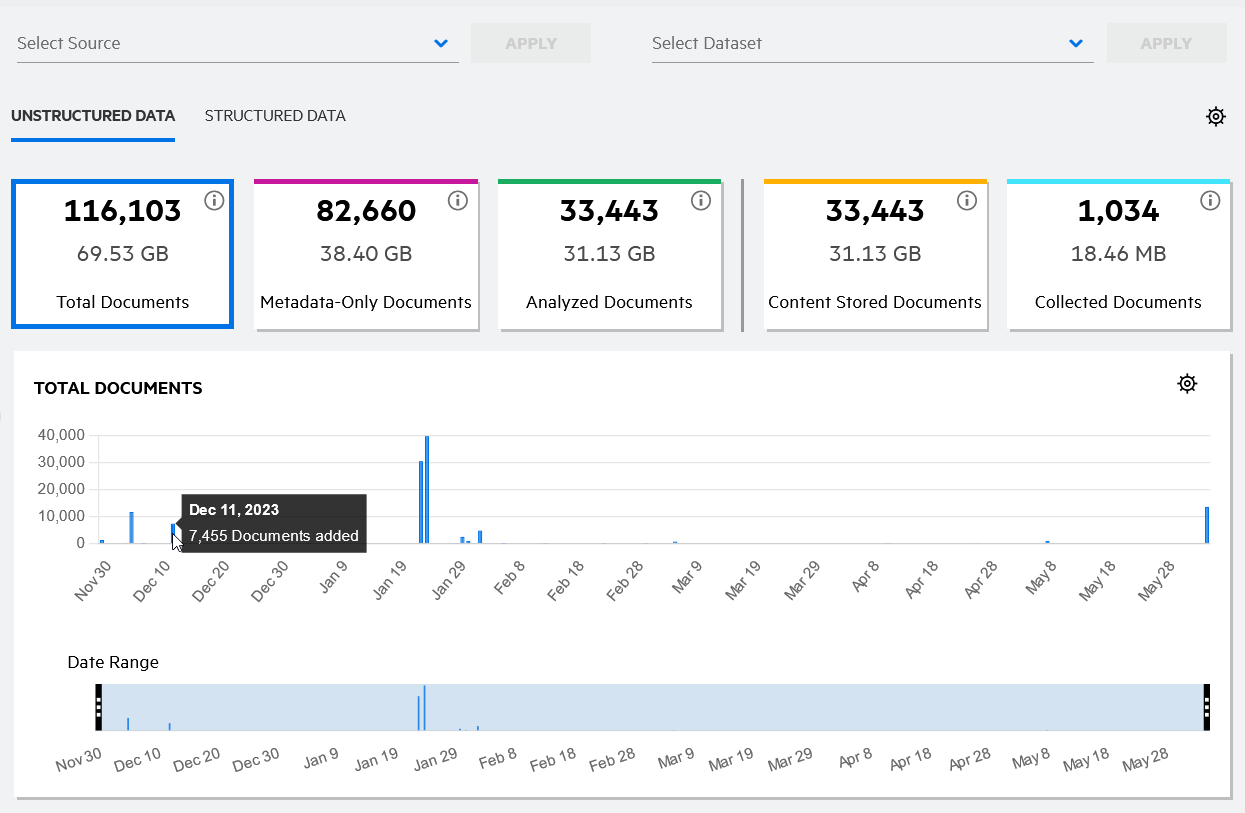Switch to the Structured Data tab

point(275,116)
